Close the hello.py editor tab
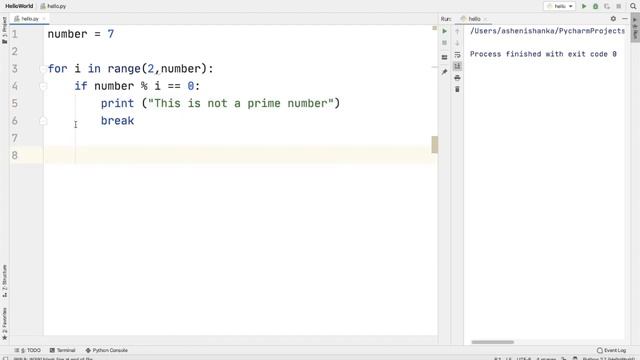This screenshot has height=360, width=640. point(44,19)
